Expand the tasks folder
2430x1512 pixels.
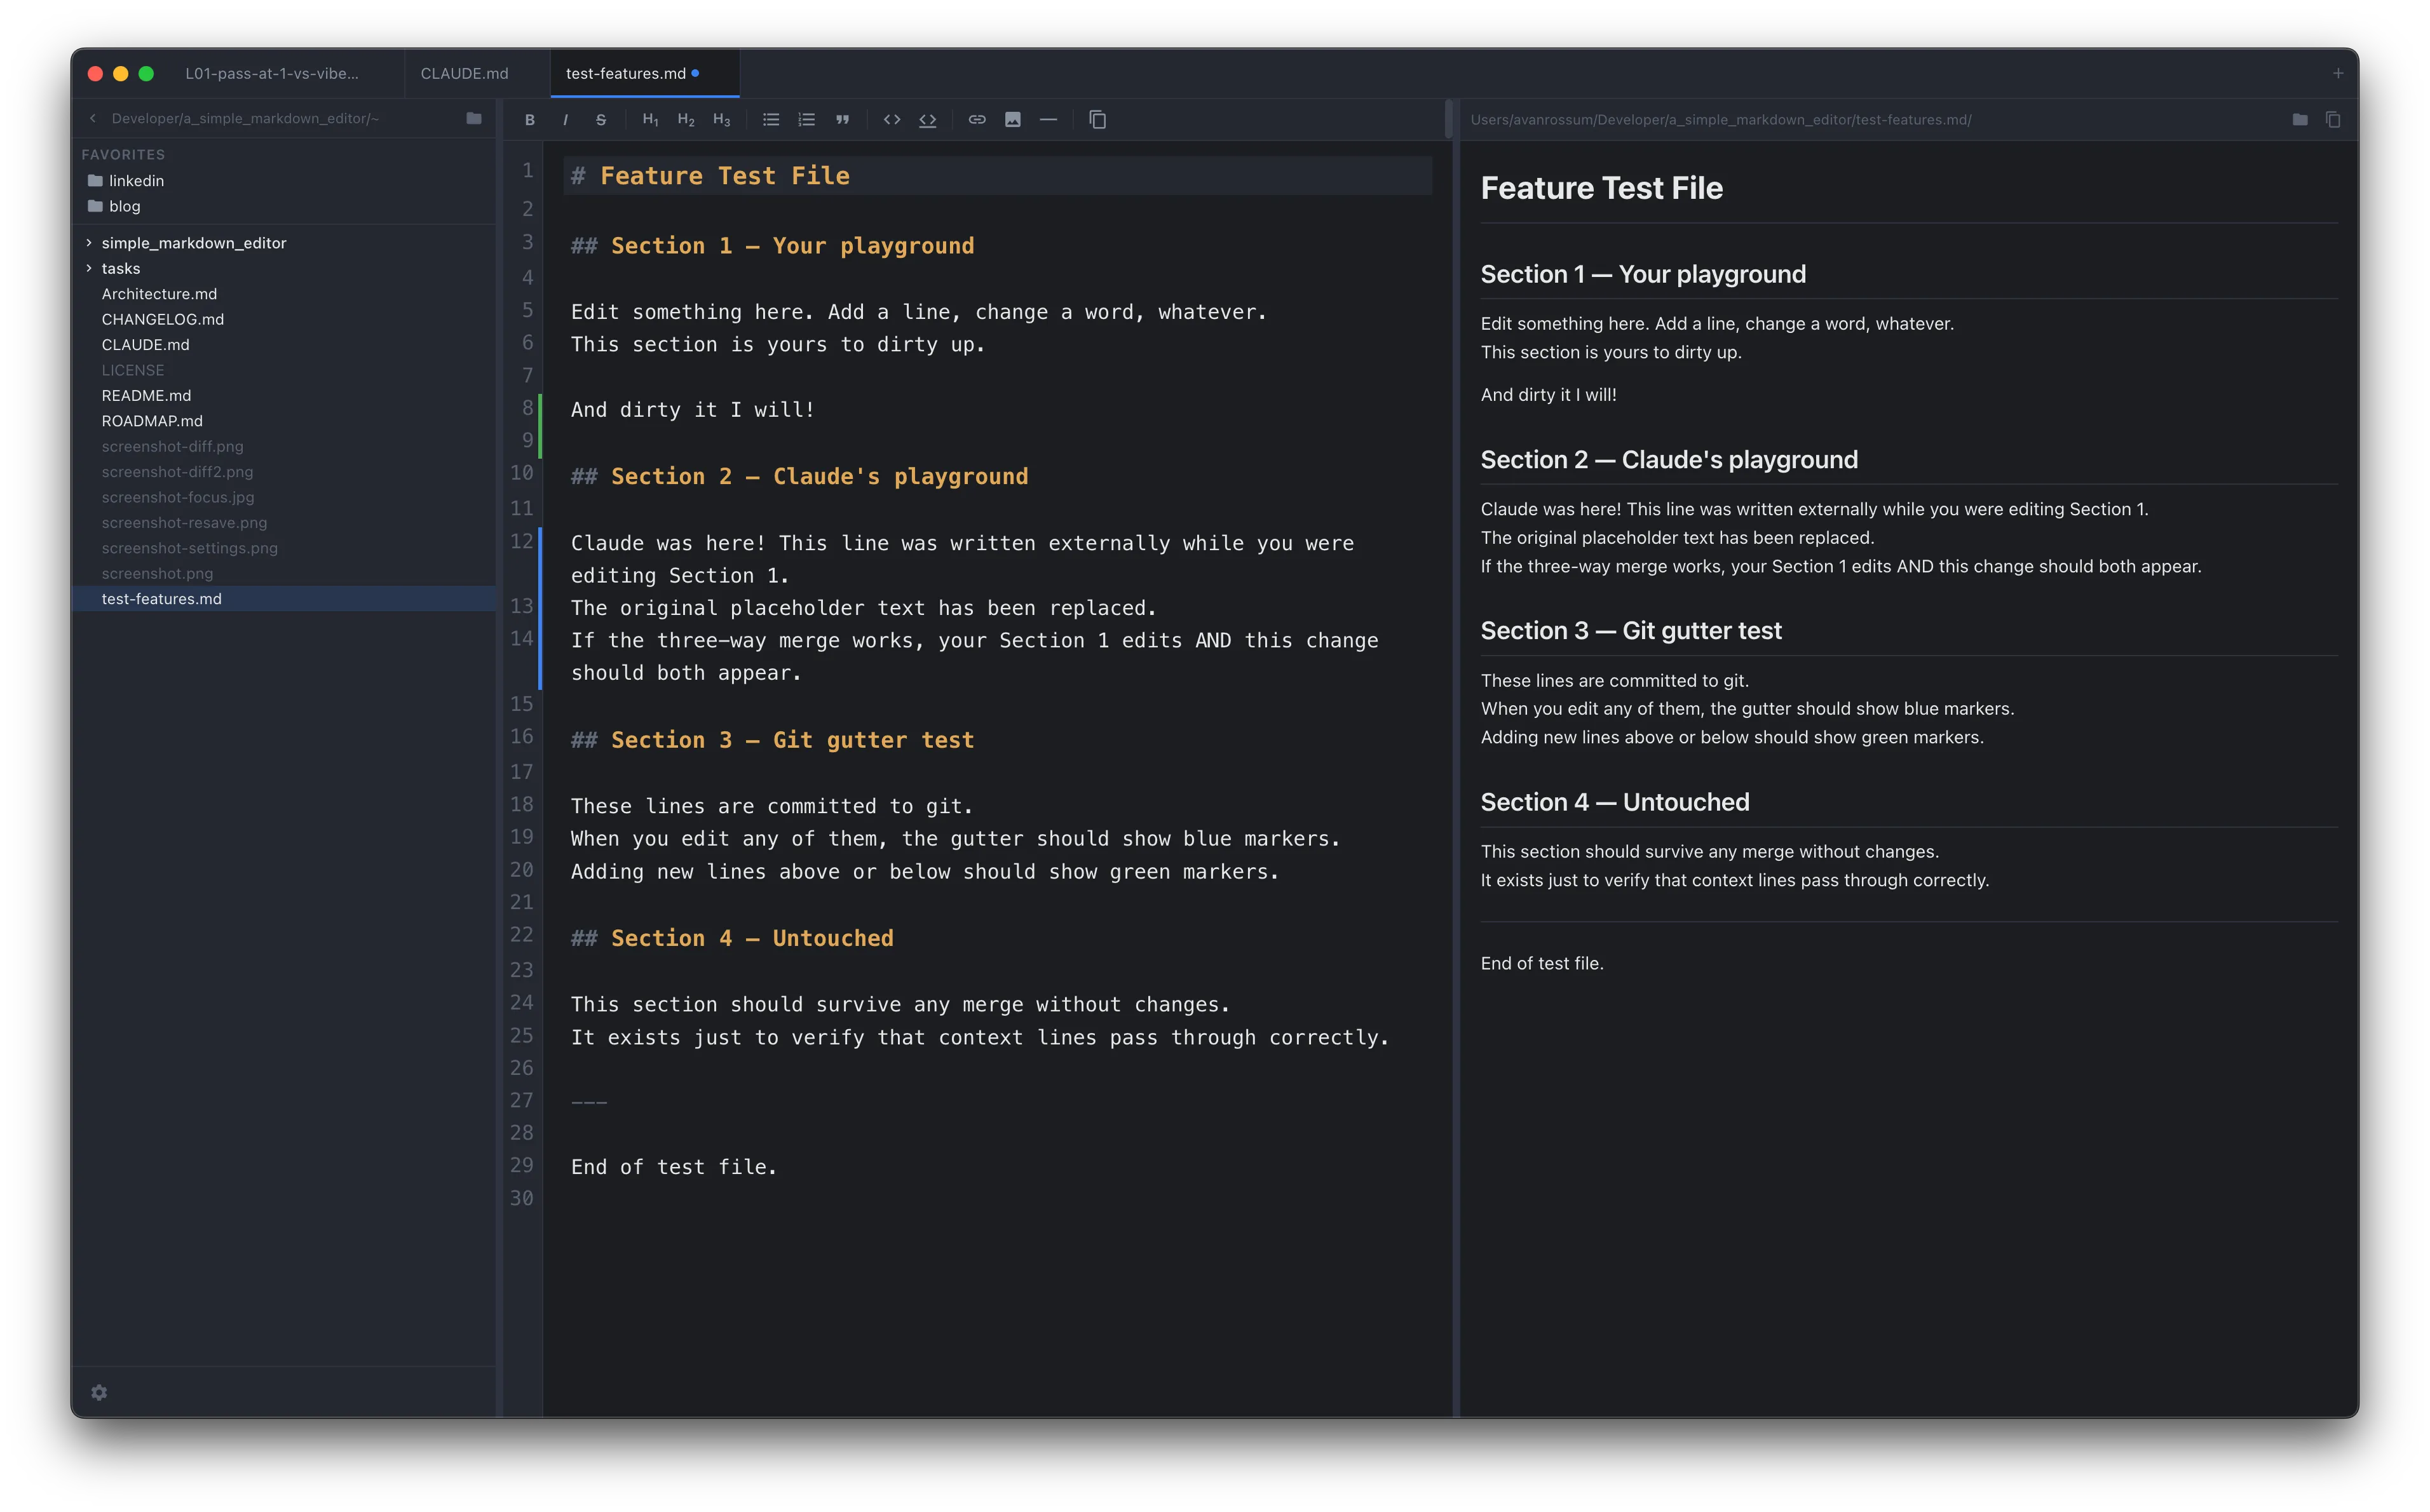point(90,268)
